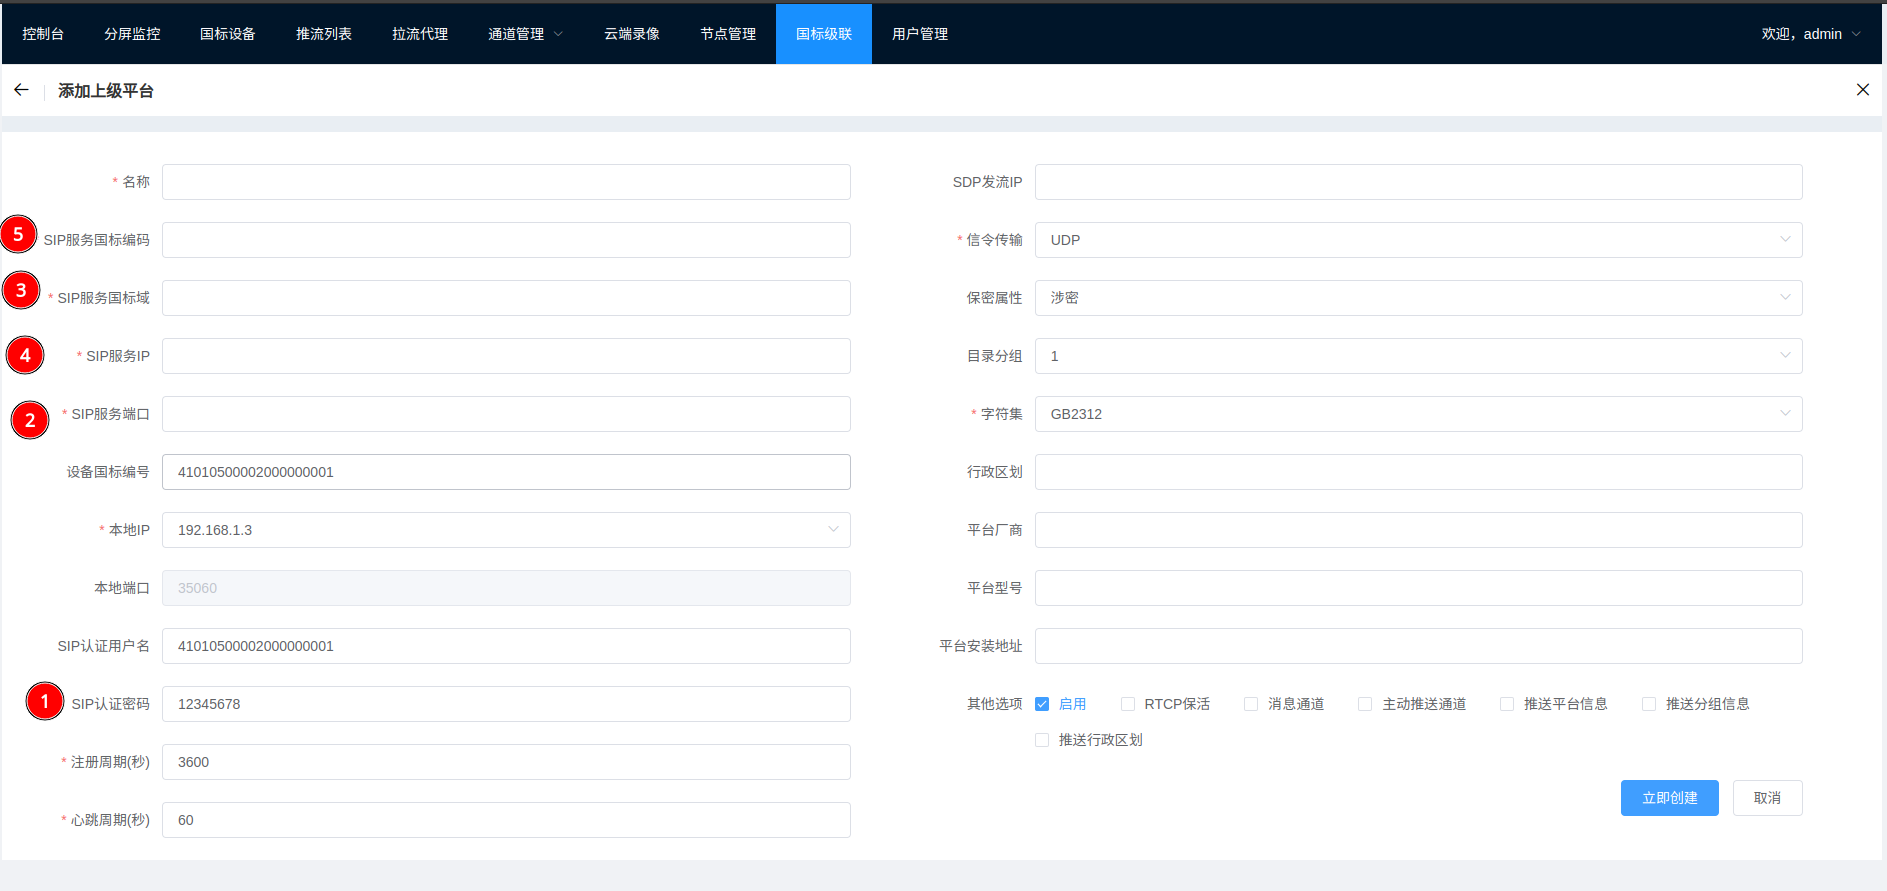The image size is (1887, 891).
Task: Click the 取消 button
Action: (1766, 798)
